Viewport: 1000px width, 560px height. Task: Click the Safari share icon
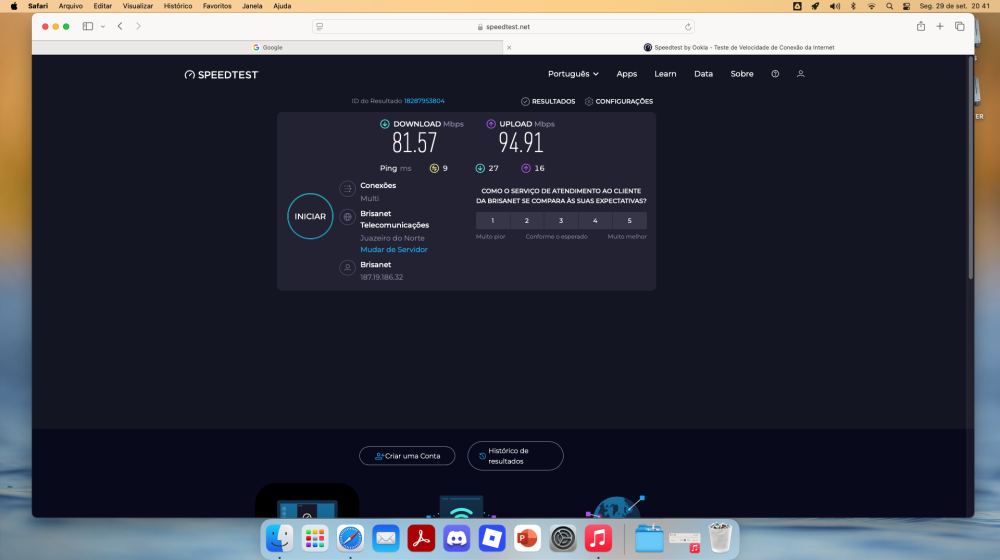[920, 26]
